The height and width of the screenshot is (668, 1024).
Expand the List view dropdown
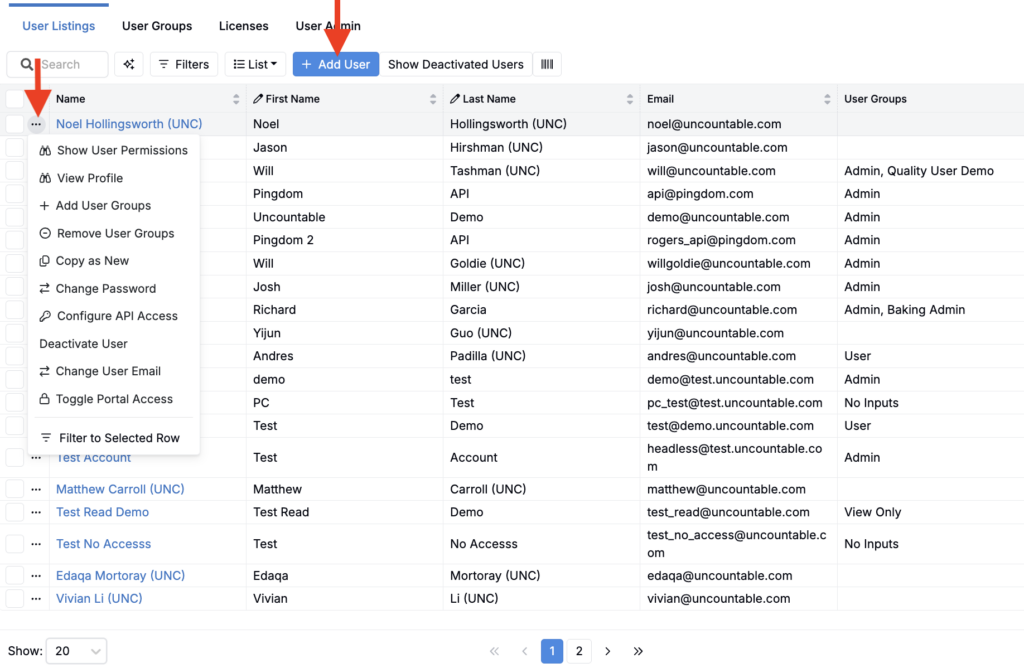pyautogui.click(x=255, y=64)
